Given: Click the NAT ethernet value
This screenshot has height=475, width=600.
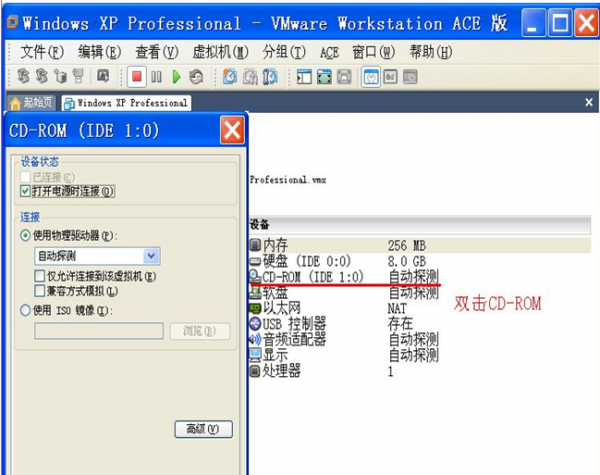Looking at the screenshot, I should click(x=397, y=308).
